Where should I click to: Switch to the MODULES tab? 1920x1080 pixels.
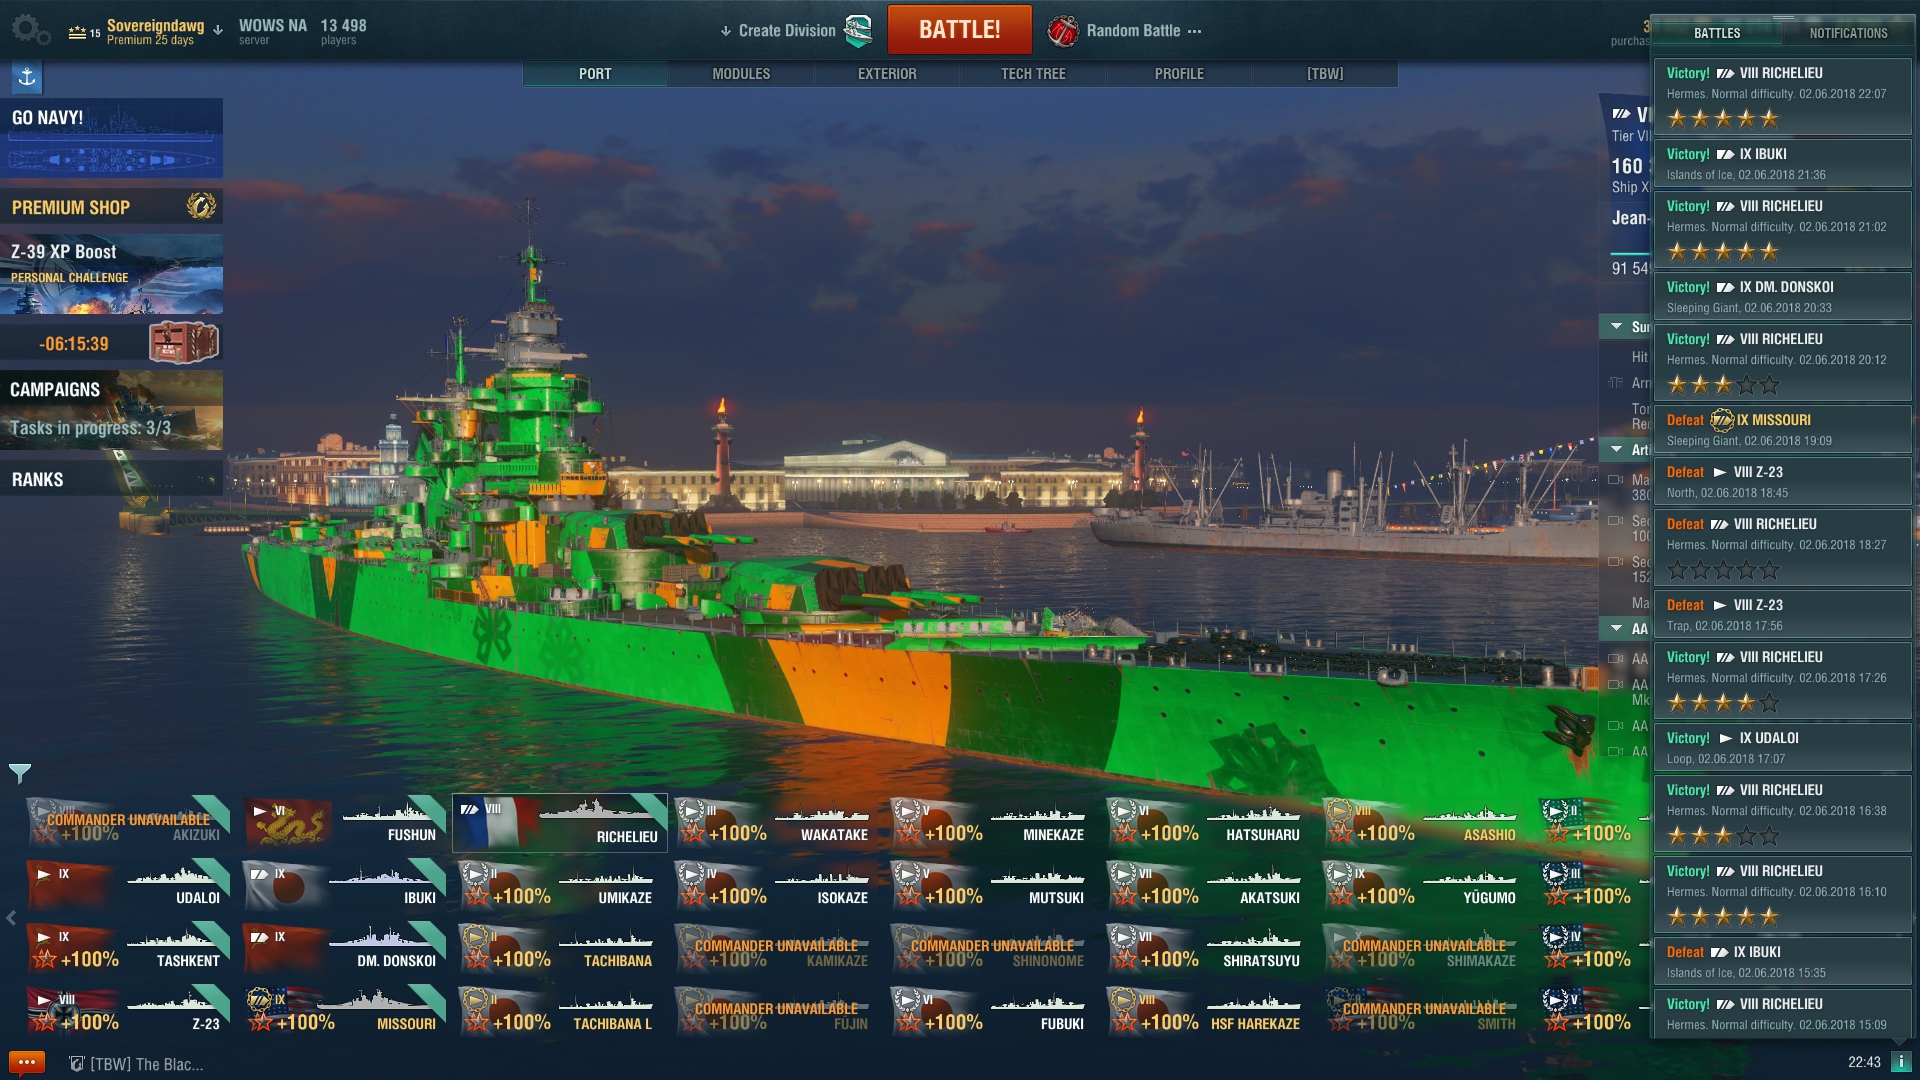[x=741, y=74]
